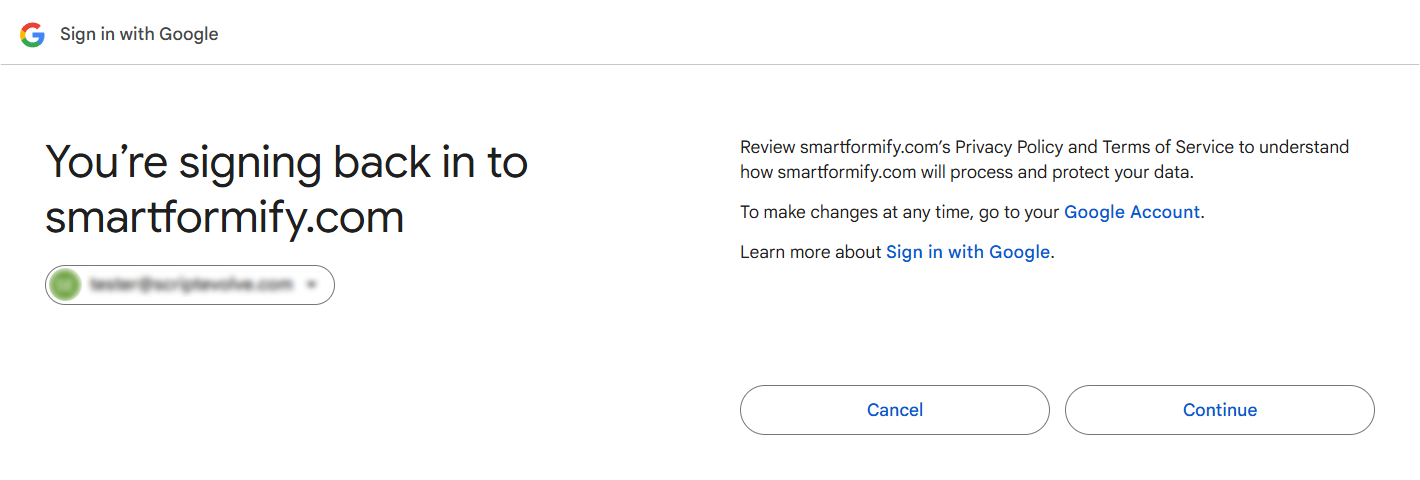
Task: Click the words "Privacy Policy" in the description
Action: pos(1009,147)
